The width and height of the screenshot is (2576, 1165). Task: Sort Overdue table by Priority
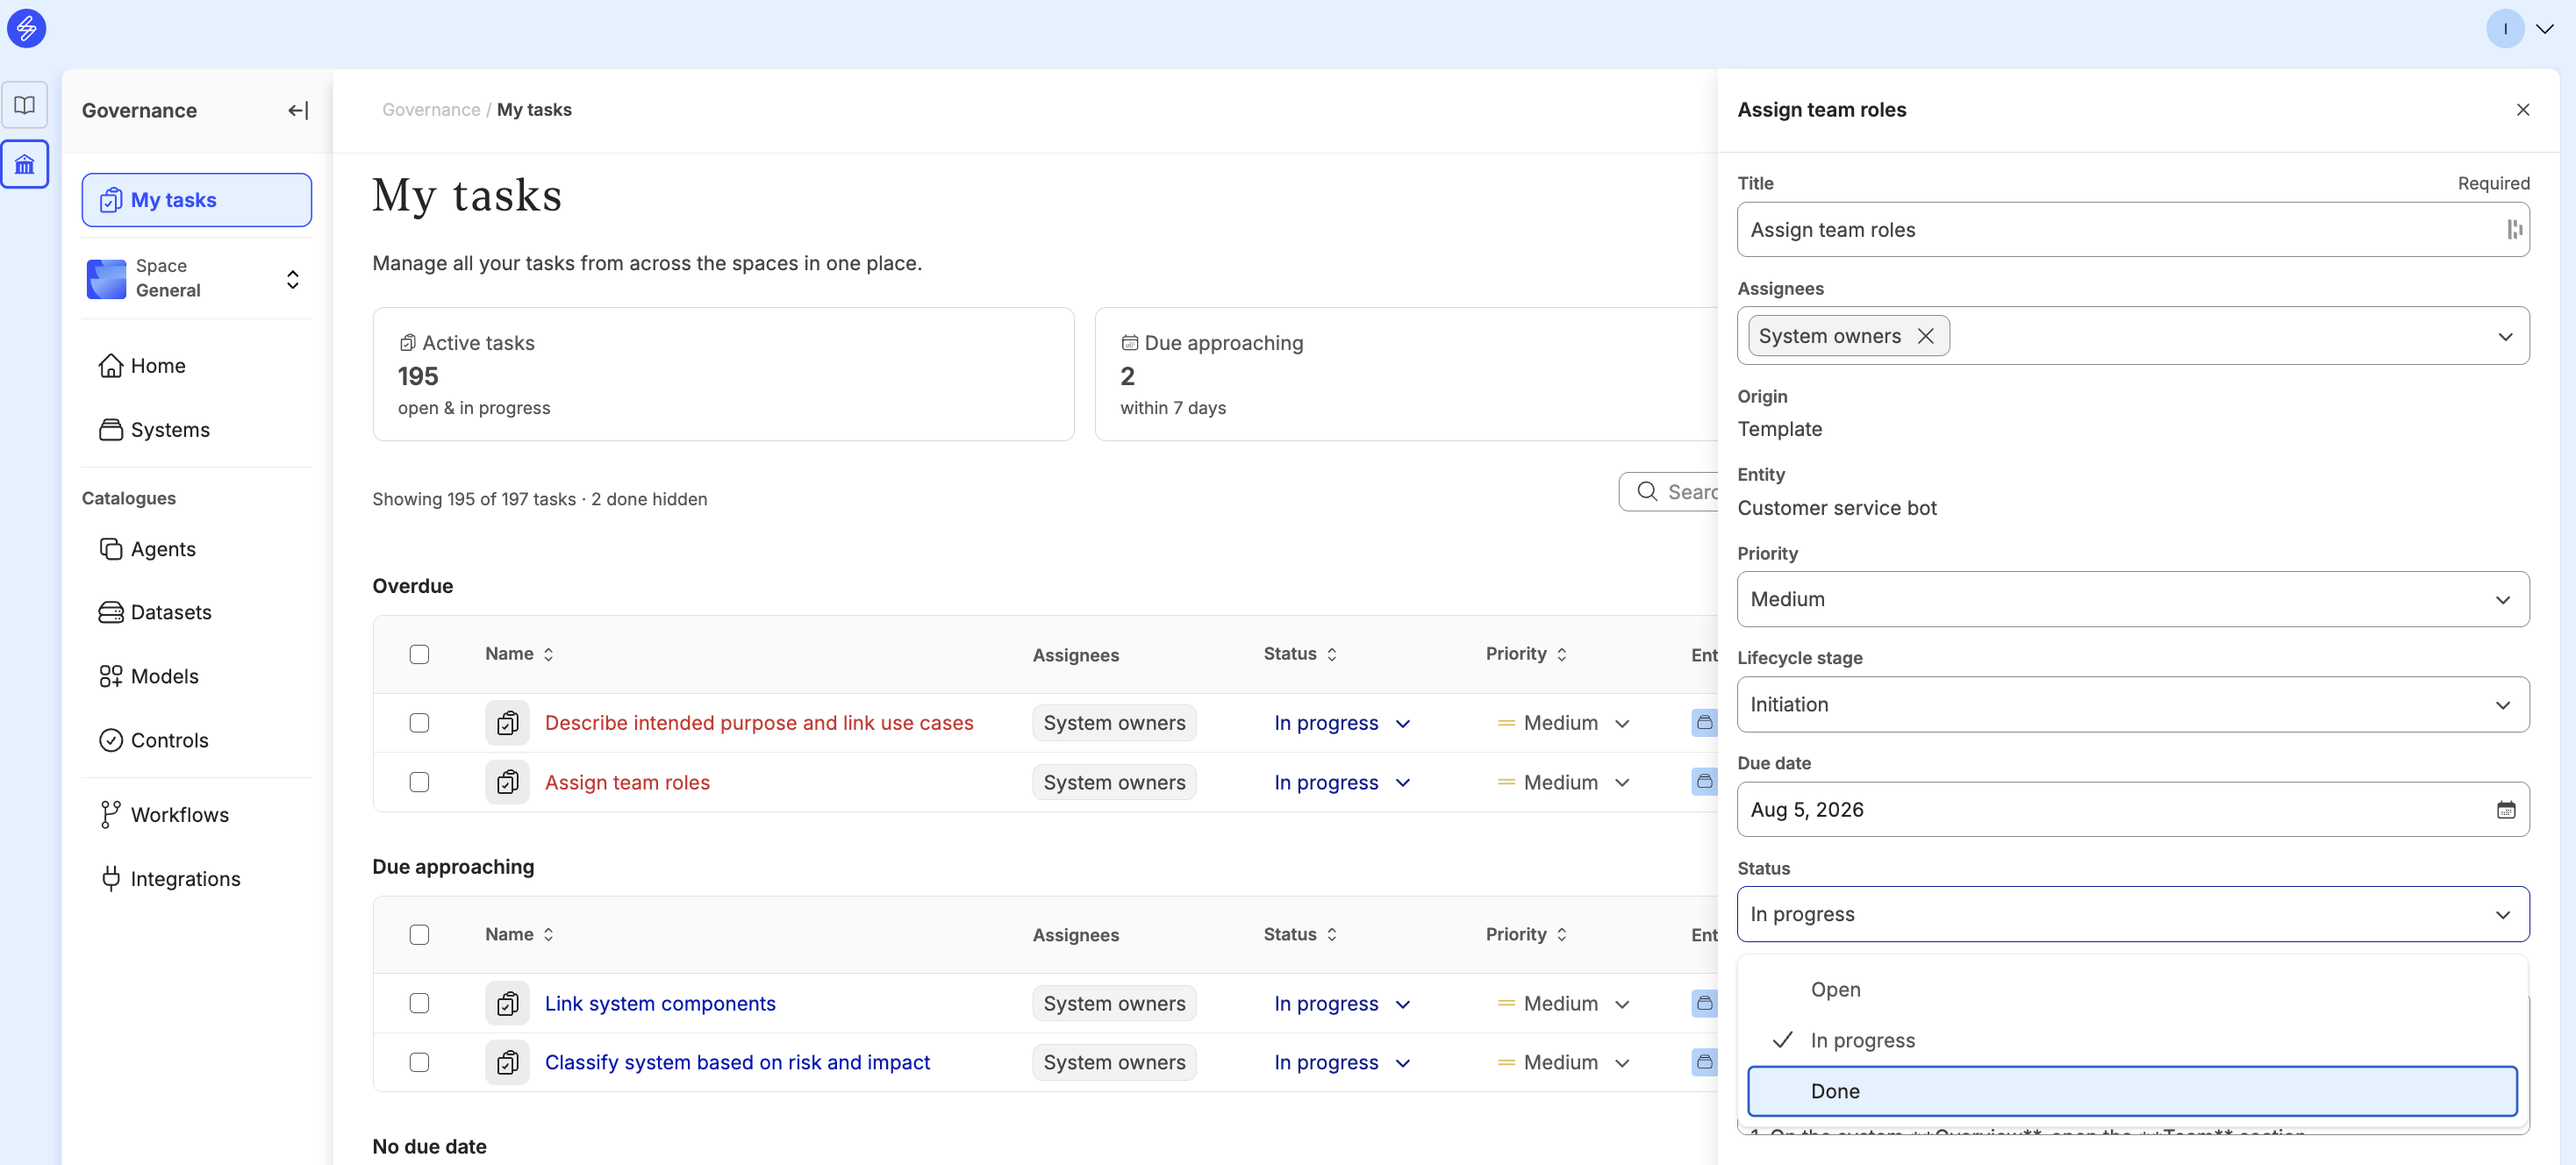(x=1526, y=654)
